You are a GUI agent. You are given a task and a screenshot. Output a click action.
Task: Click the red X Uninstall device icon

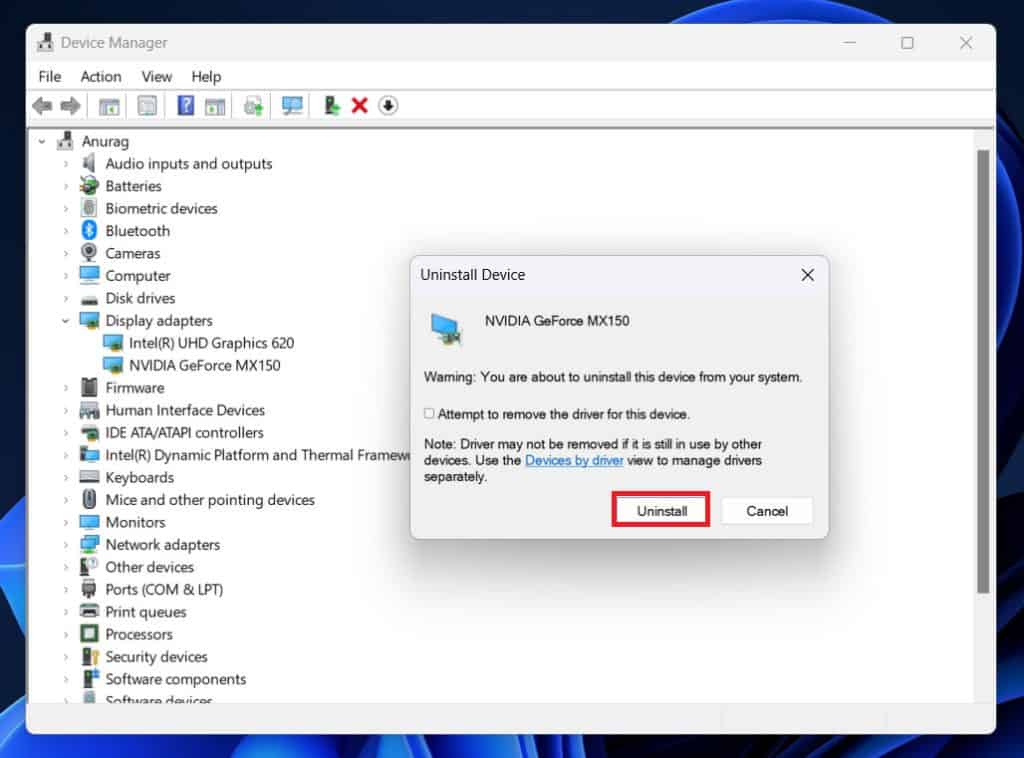pyautogui.click(x=360, y=105)
